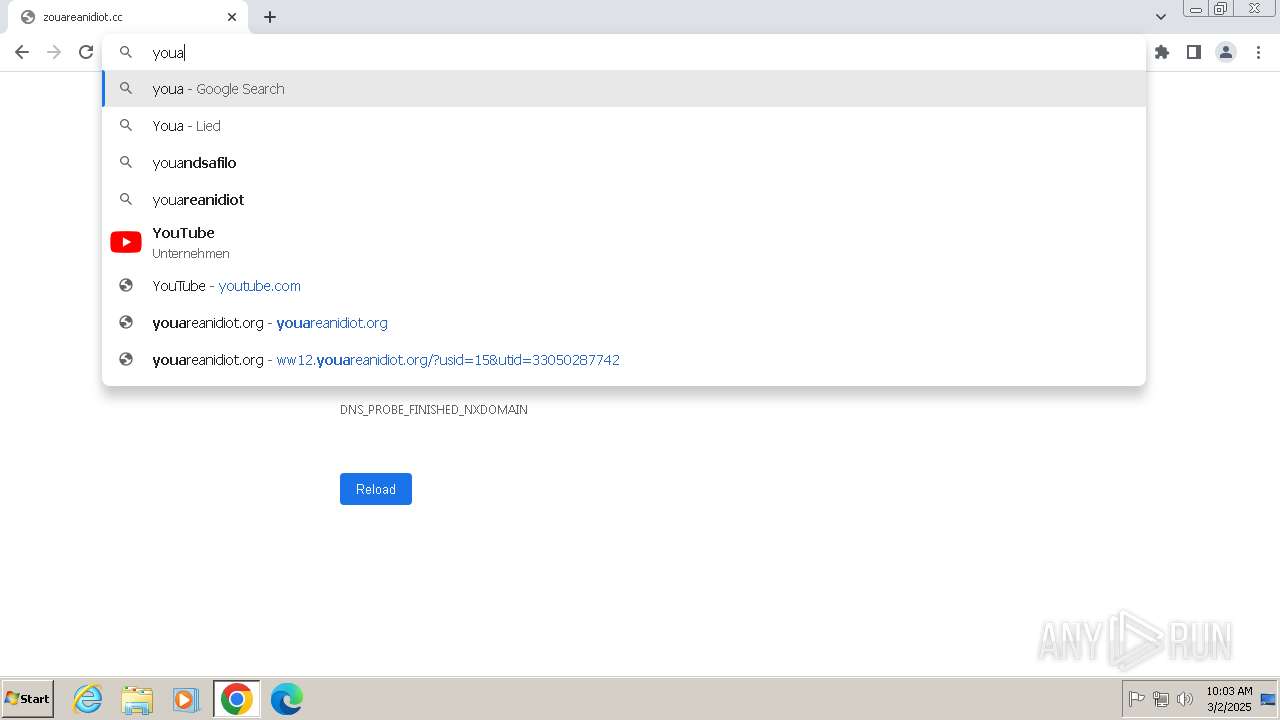Choose the 'youareanidiot' search suggestion
Viewport: 1280px width, 720px height.
(x=624, y=200)
